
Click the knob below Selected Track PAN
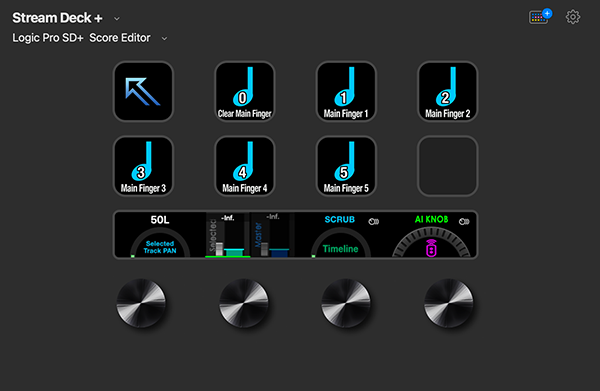pyautogui.click(x=141, y=303)
